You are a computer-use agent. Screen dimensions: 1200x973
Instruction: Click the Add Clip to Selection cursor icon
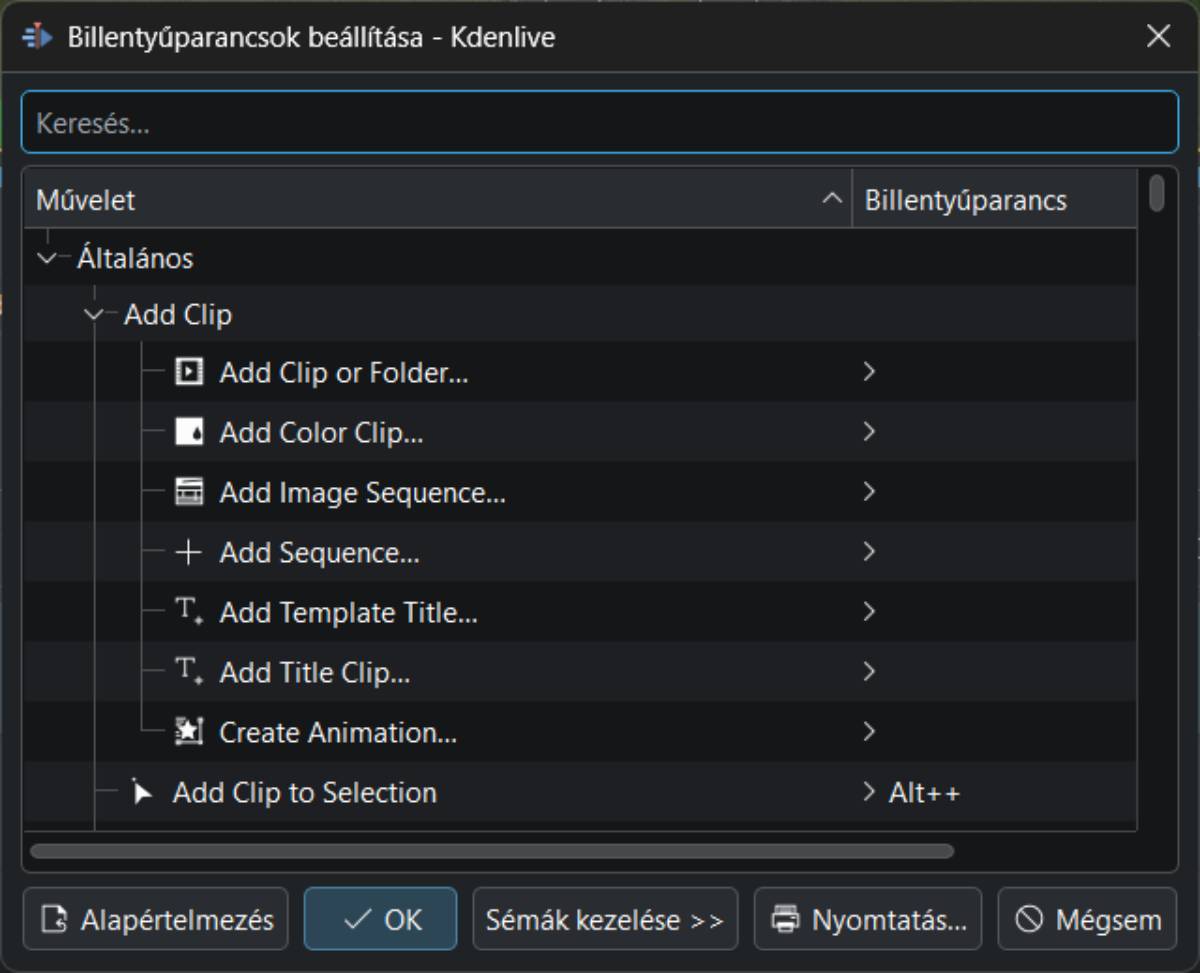(142, 792)
